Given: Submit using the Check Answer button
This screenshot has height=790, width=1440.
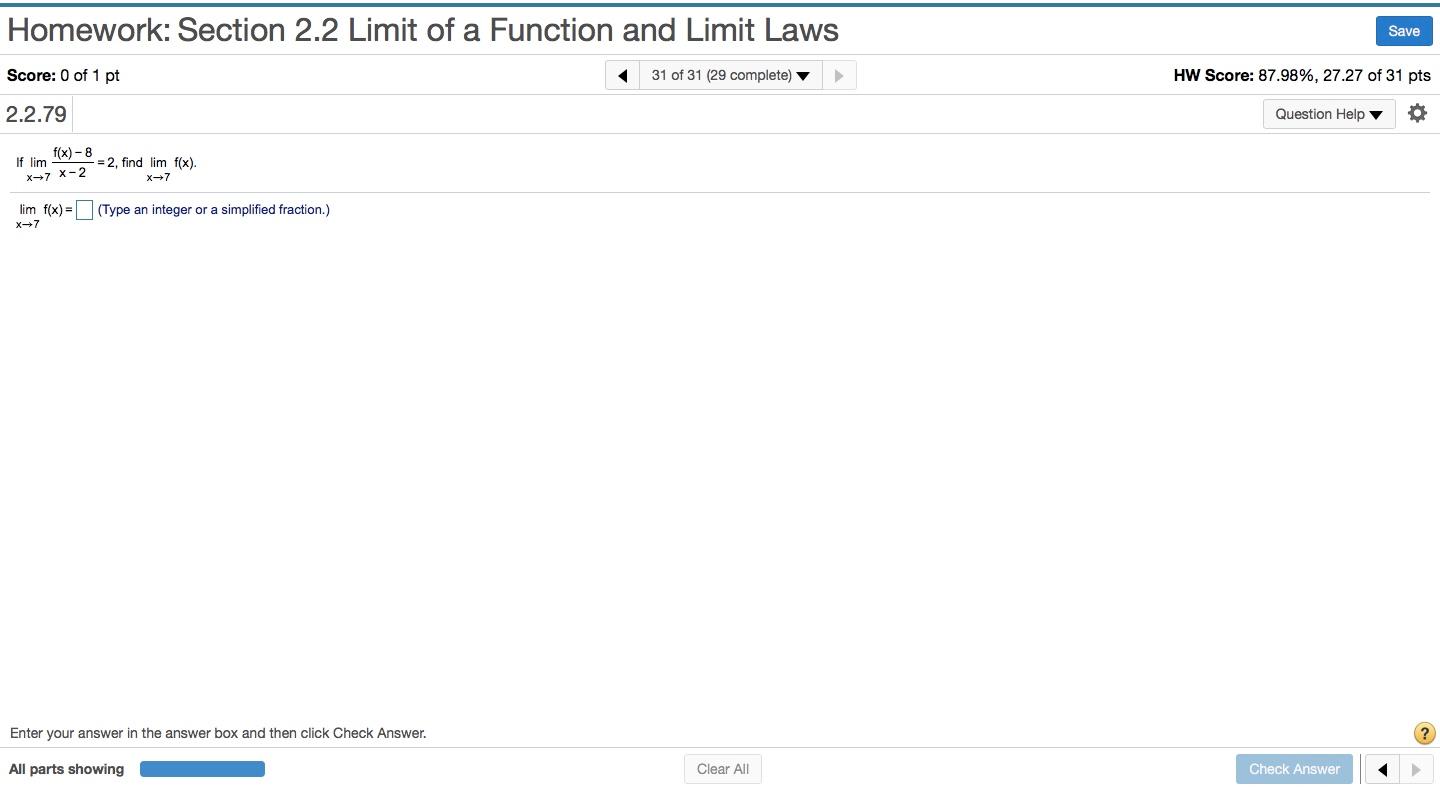Looking at the screenshot, I should [1294, 769].
